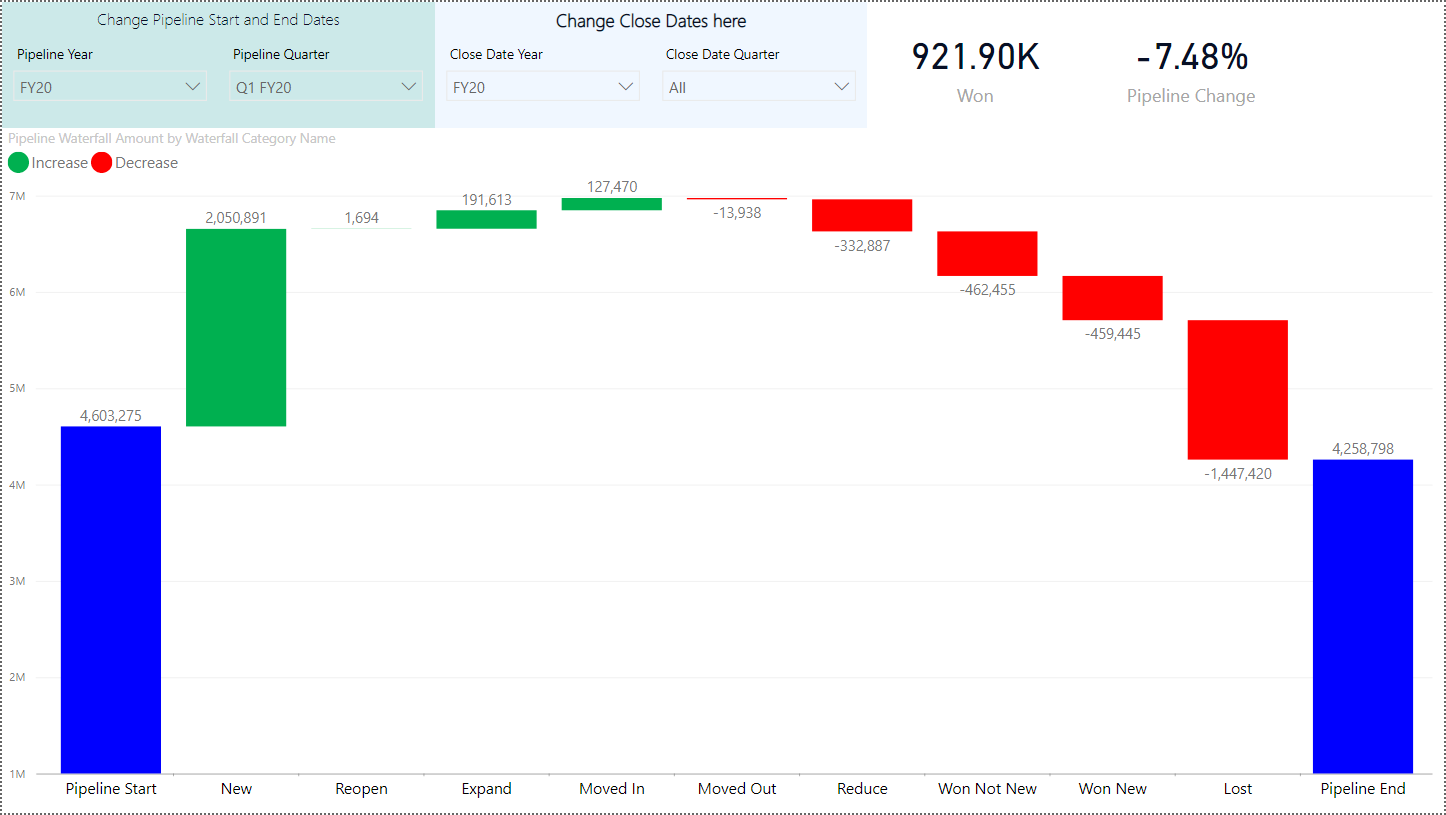Click the red Decrease legend circle
The width and height of the screenshot is (1446, 815).
[x=102, y=163]
